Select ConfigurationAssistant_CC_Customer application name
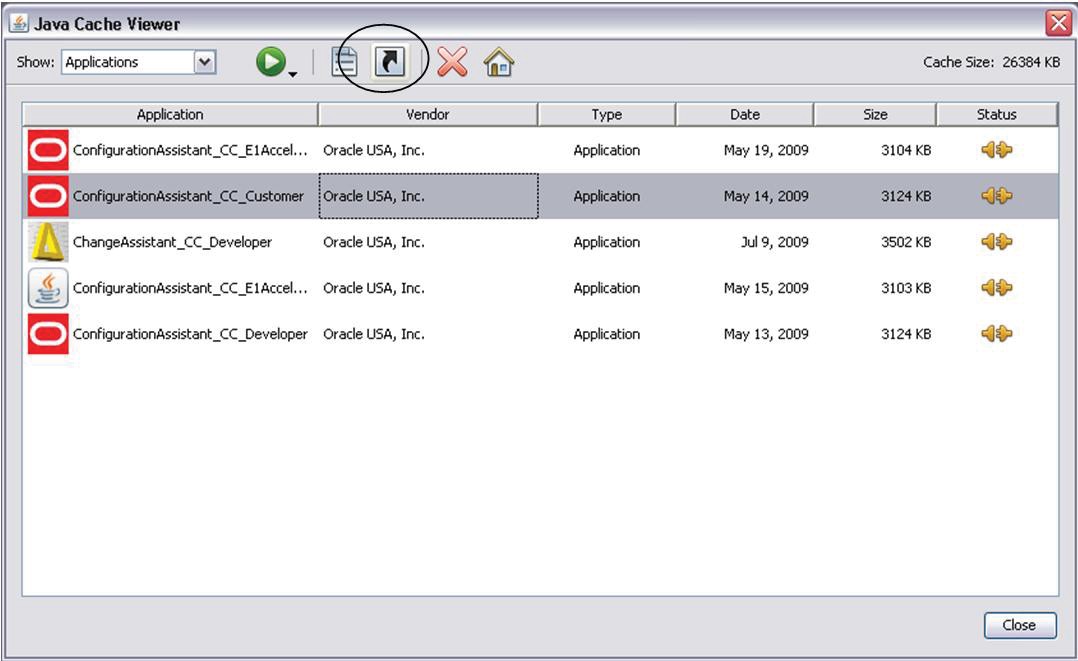The height and width of the screenshot is (661, 1078). (188, 196)
